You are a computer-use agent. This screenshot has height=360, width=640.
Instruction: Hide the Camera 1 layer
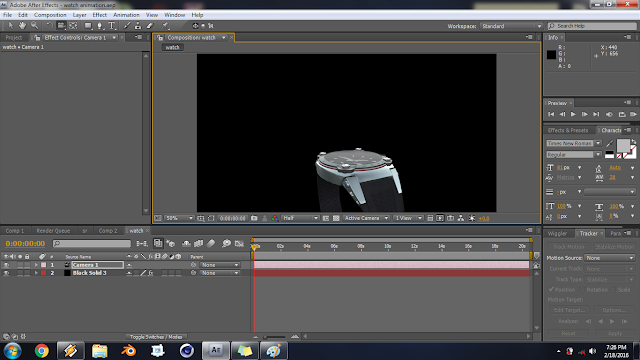tap(6, 265)
